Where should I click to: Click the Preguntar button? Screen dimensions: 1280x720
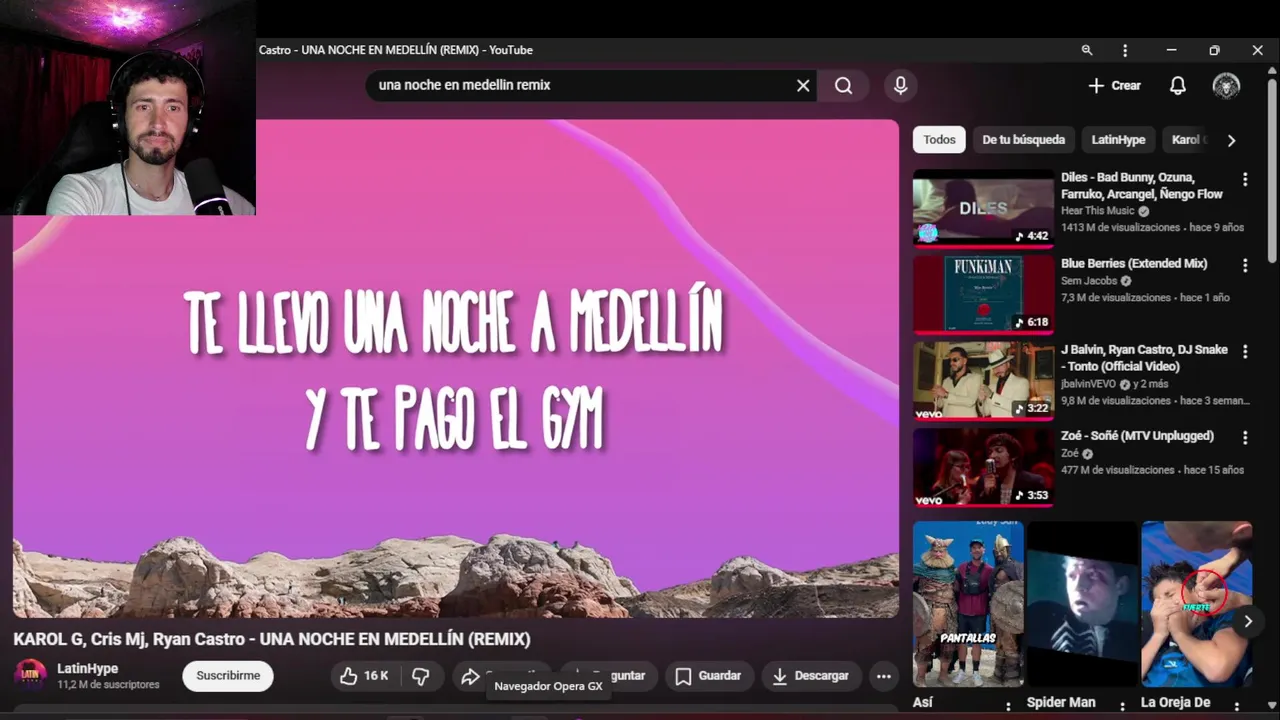(609, 676)
